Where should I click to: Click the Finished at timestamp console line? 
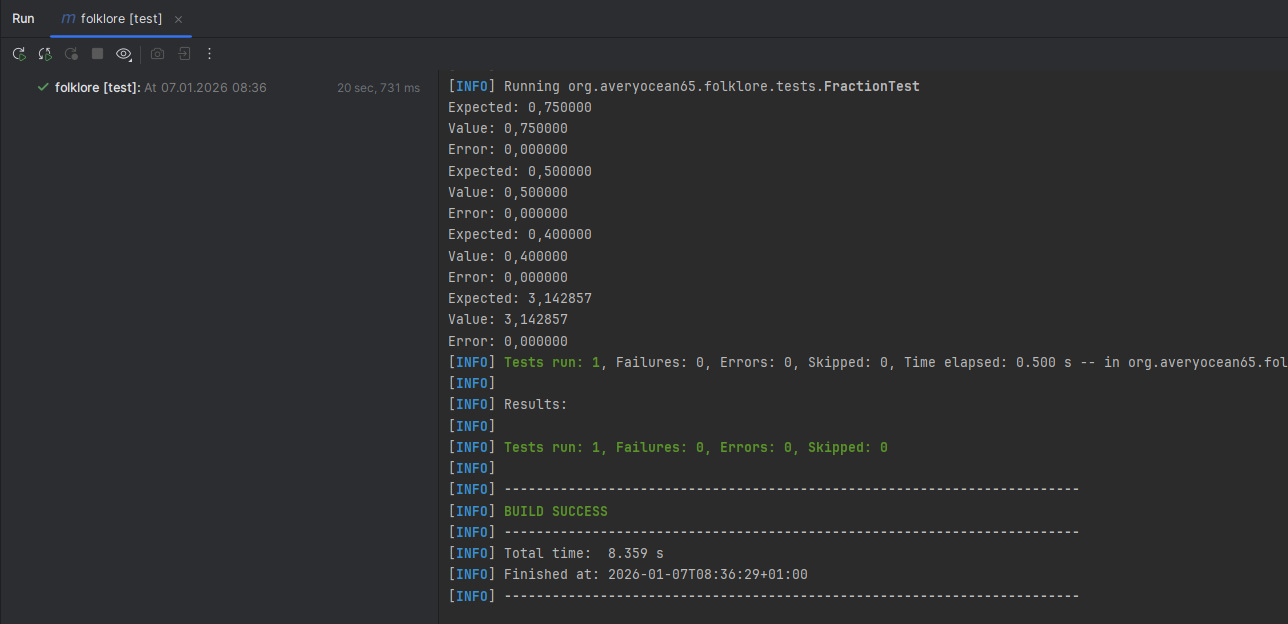655,574
